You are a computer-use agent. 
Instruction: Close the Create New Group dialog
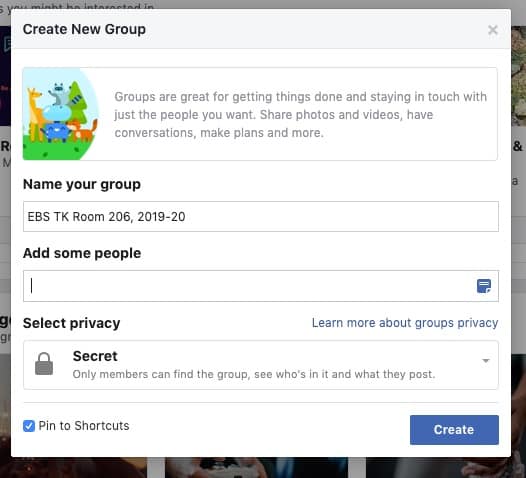tap(492, 30)
